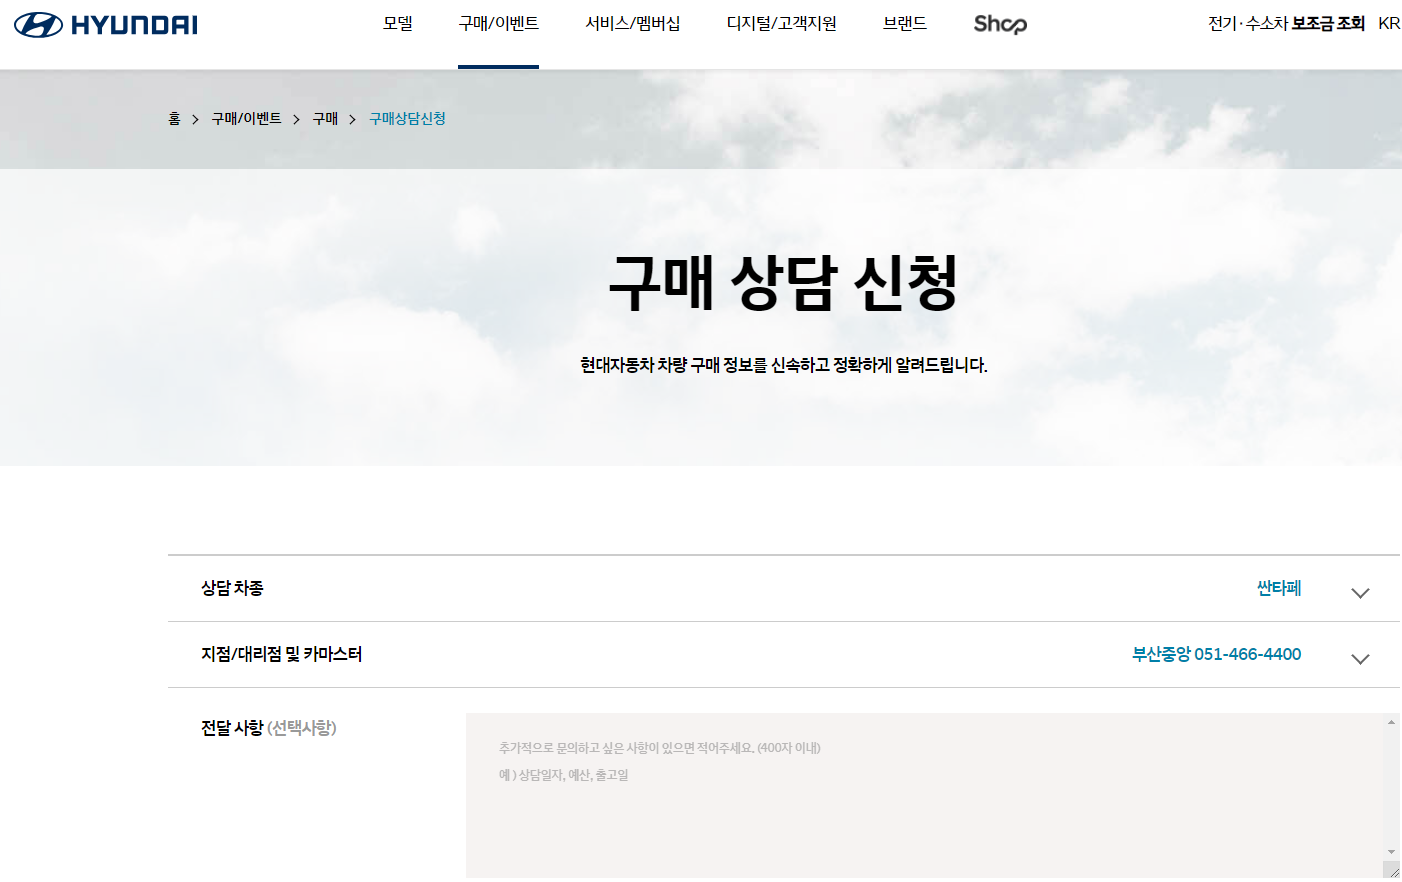Switch to the 구매/이벤트 tab

tap(498, 24)
